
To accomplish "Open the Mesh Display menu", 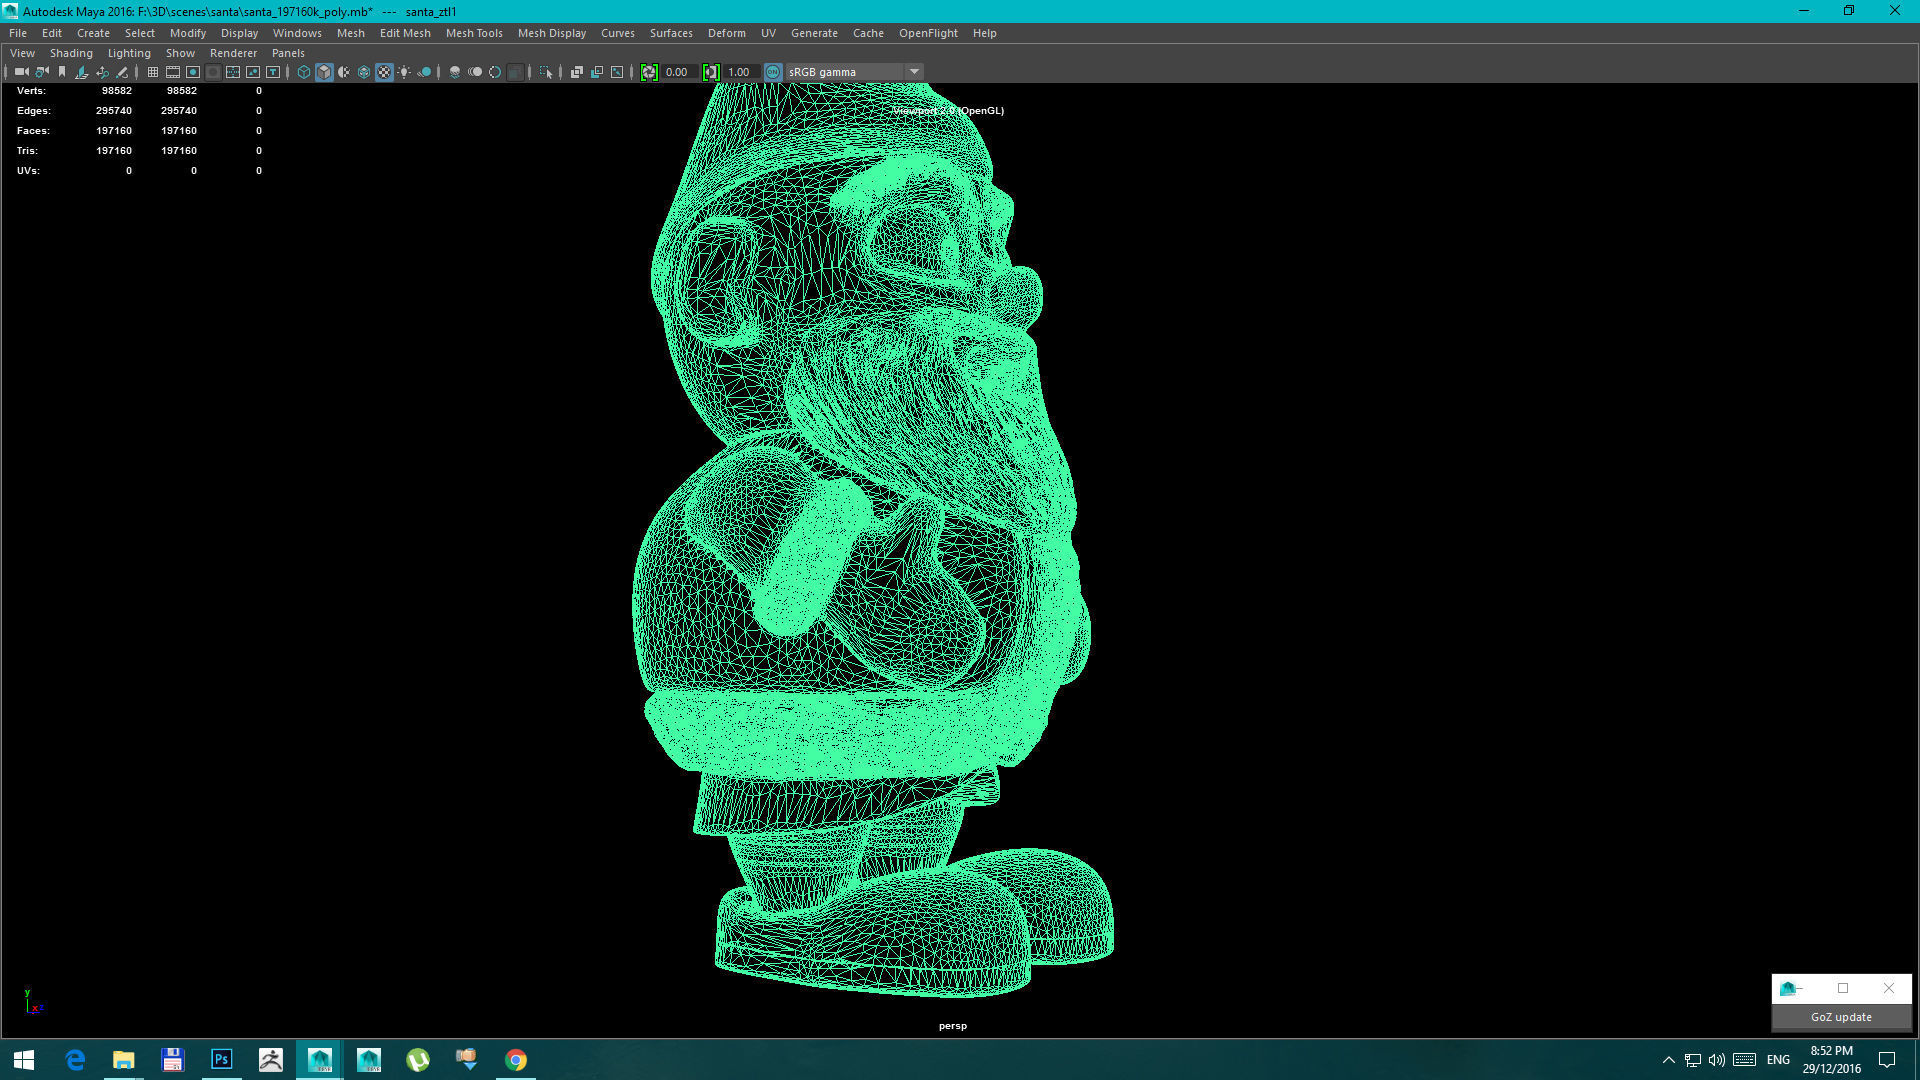I will click(x=552, y=33).
